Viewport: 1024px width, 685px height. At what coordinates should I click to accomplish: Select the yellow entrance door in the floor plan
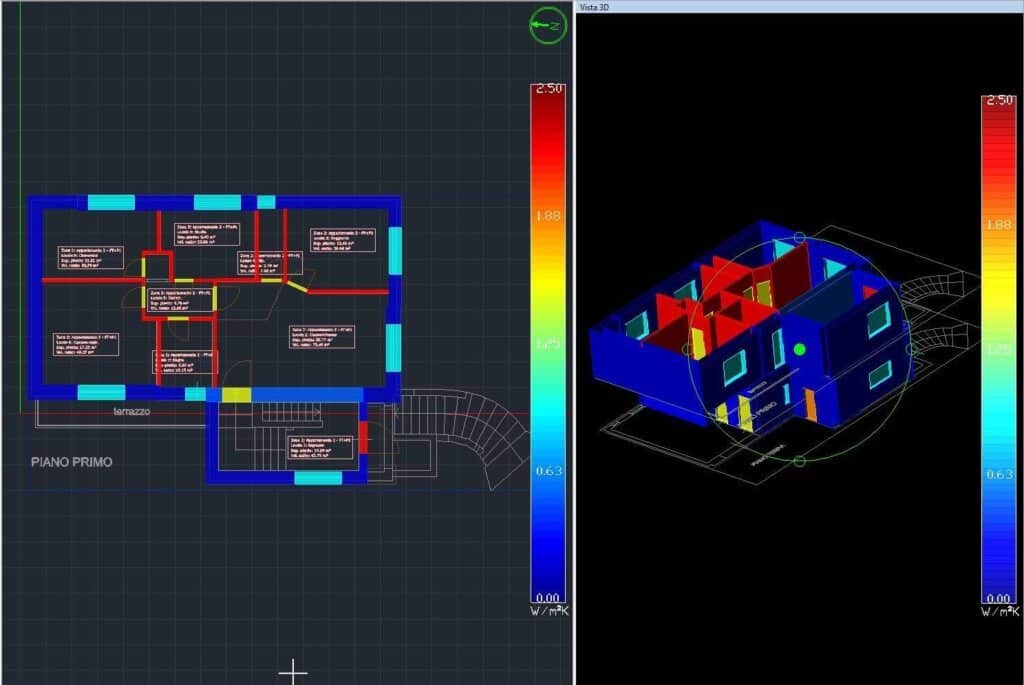click(236, 395)
